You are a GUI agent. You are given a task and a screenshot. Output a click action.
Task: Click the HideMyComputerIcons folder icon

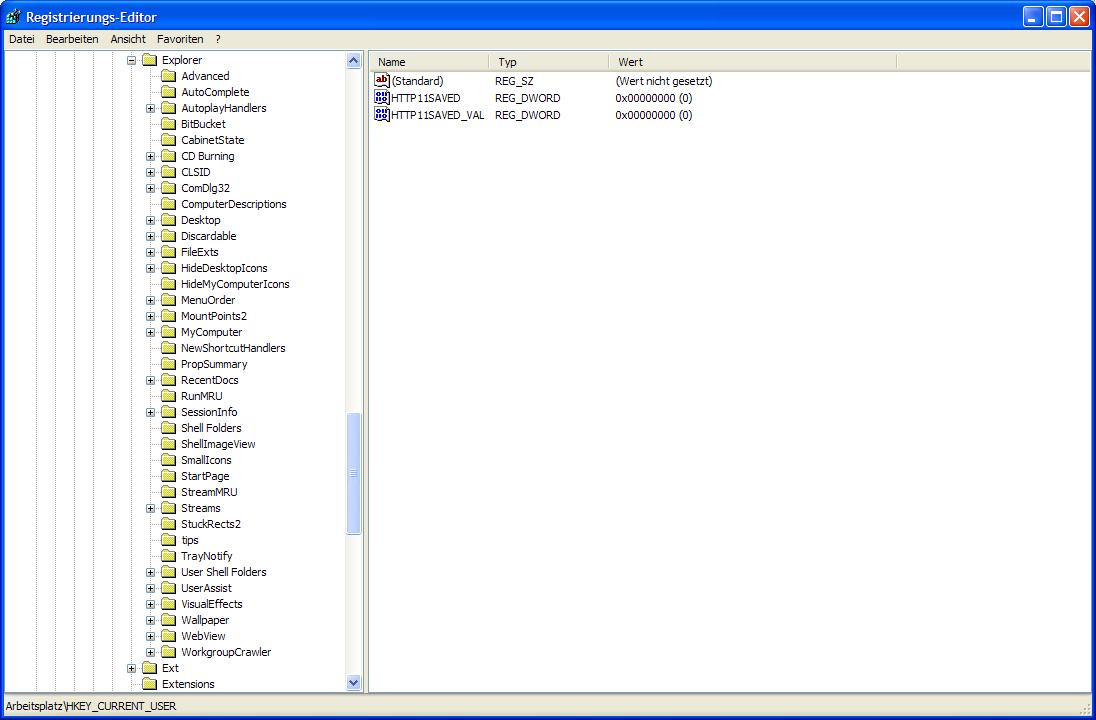click(168, 285)
